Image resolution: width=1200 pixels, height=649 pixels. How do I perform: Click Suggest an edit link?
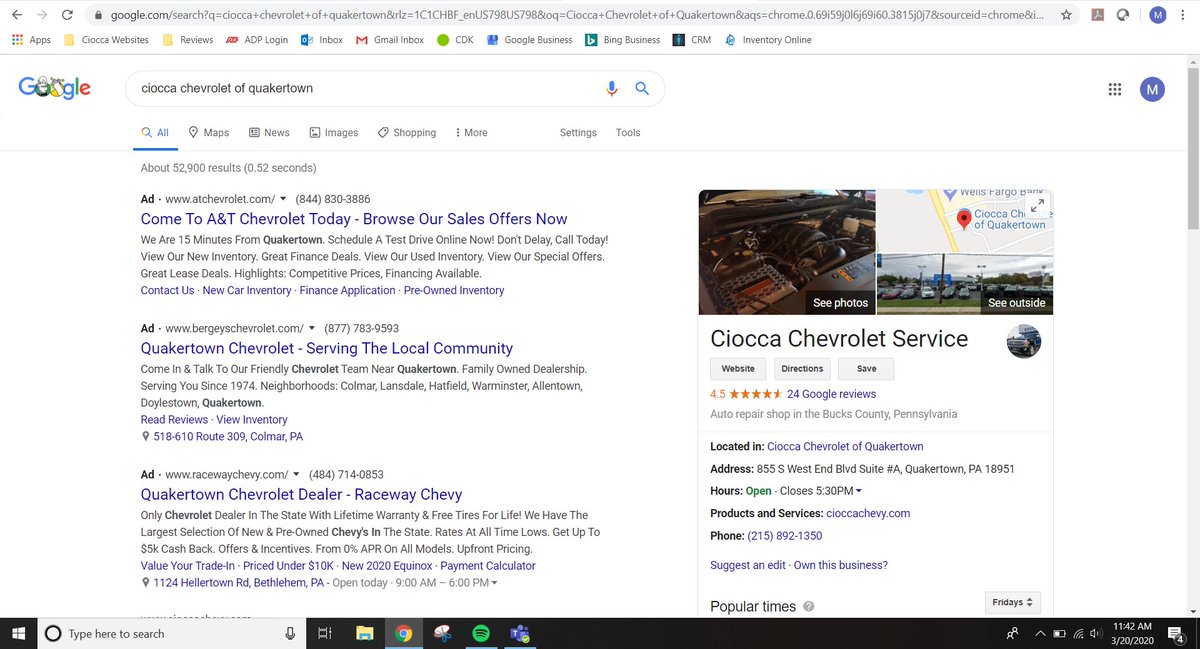tap(748, 565)
